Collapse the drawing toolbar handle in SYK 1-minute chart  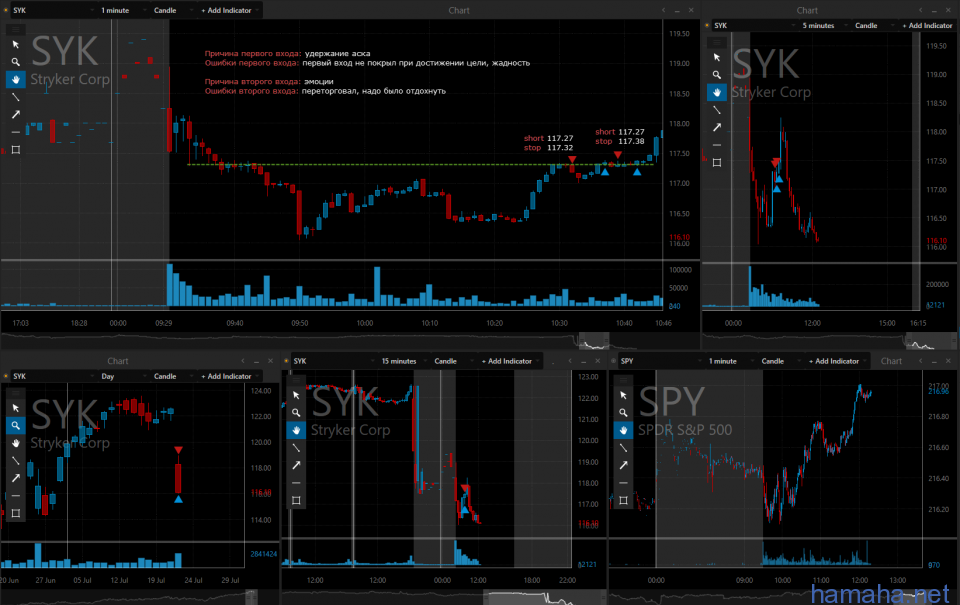[x=16, y=29]
